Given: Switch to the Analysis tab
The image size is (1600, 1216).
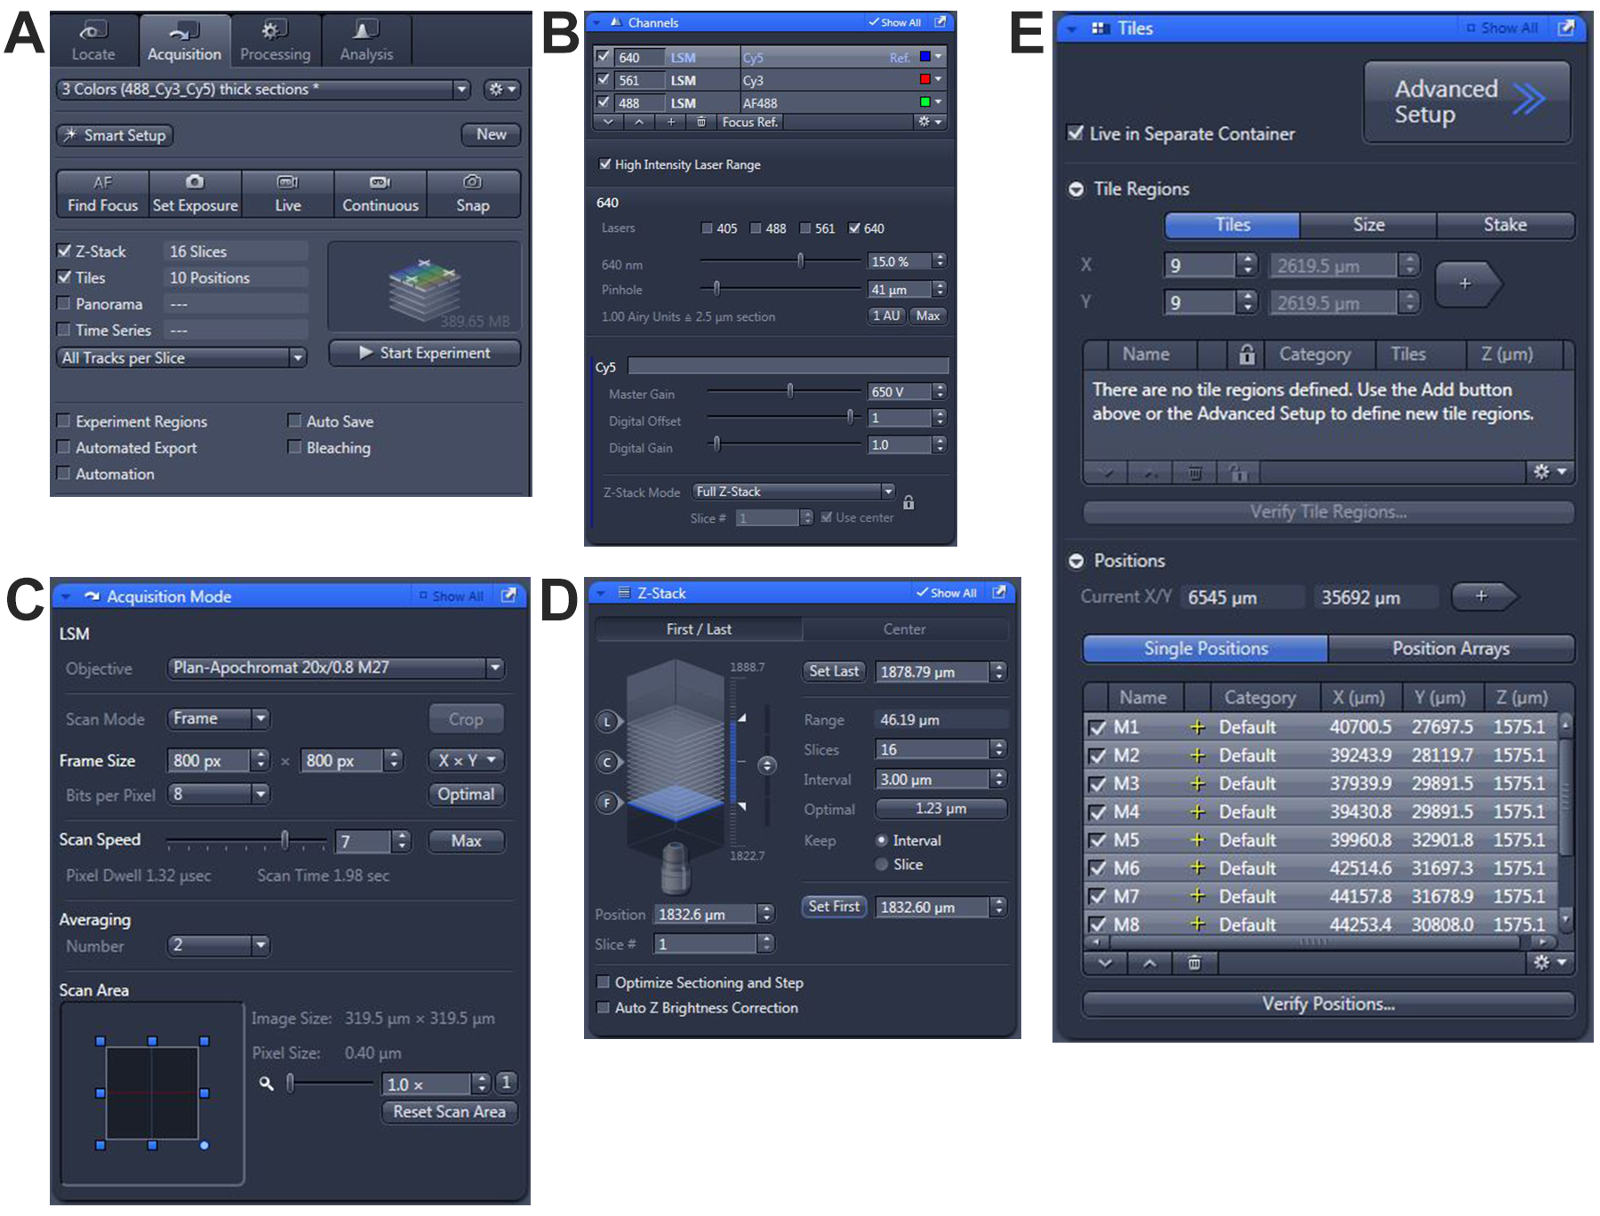Looking at the screenshot, I should click(x=366, y=41).
